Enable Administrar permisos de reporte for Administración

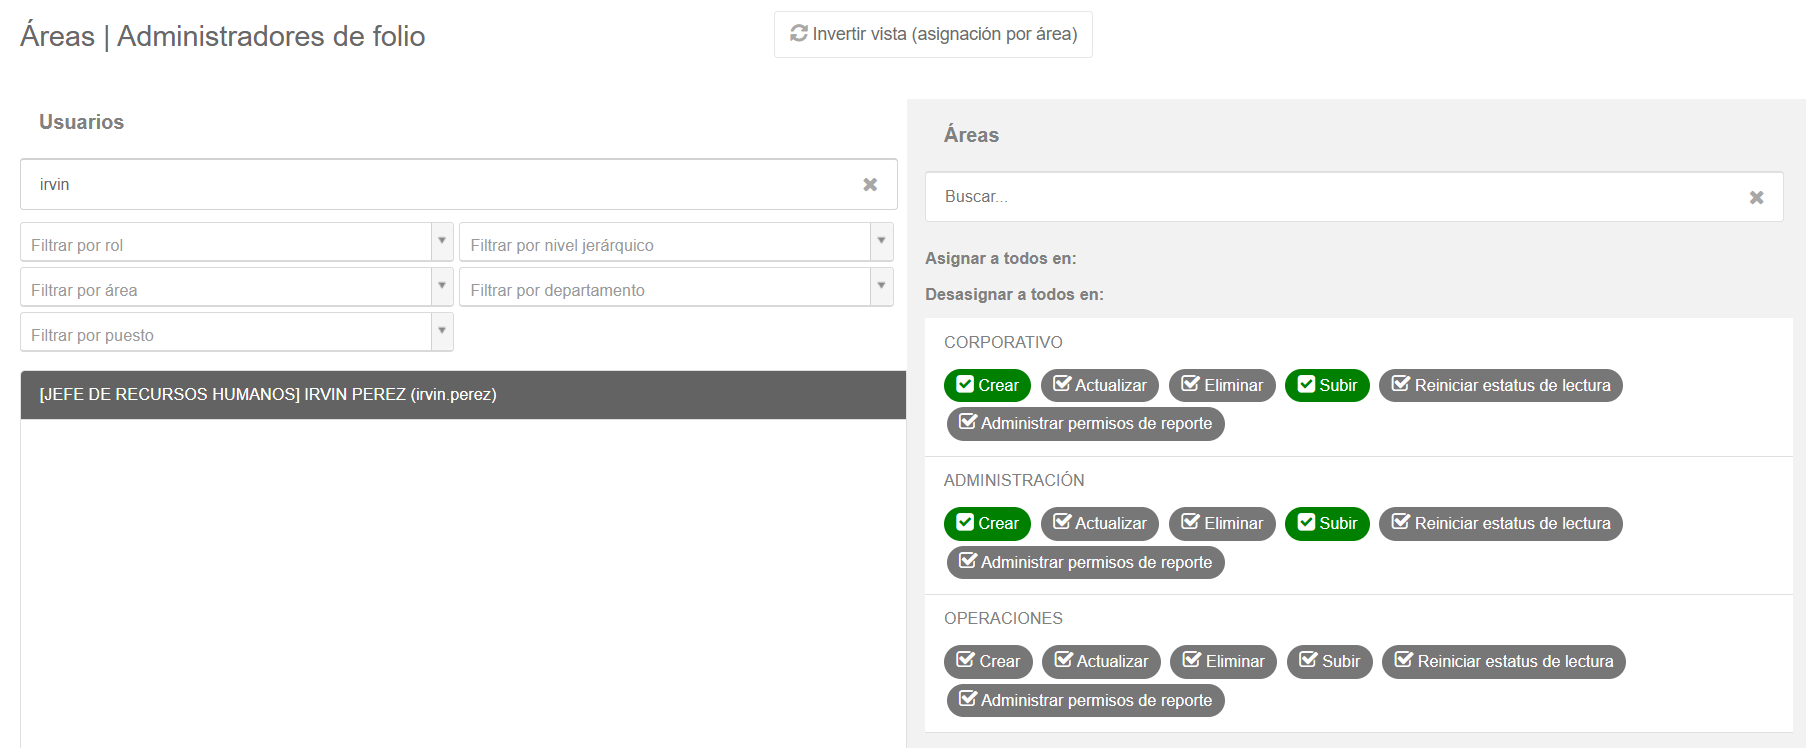pyautogui.click(x=1085, y=562)
